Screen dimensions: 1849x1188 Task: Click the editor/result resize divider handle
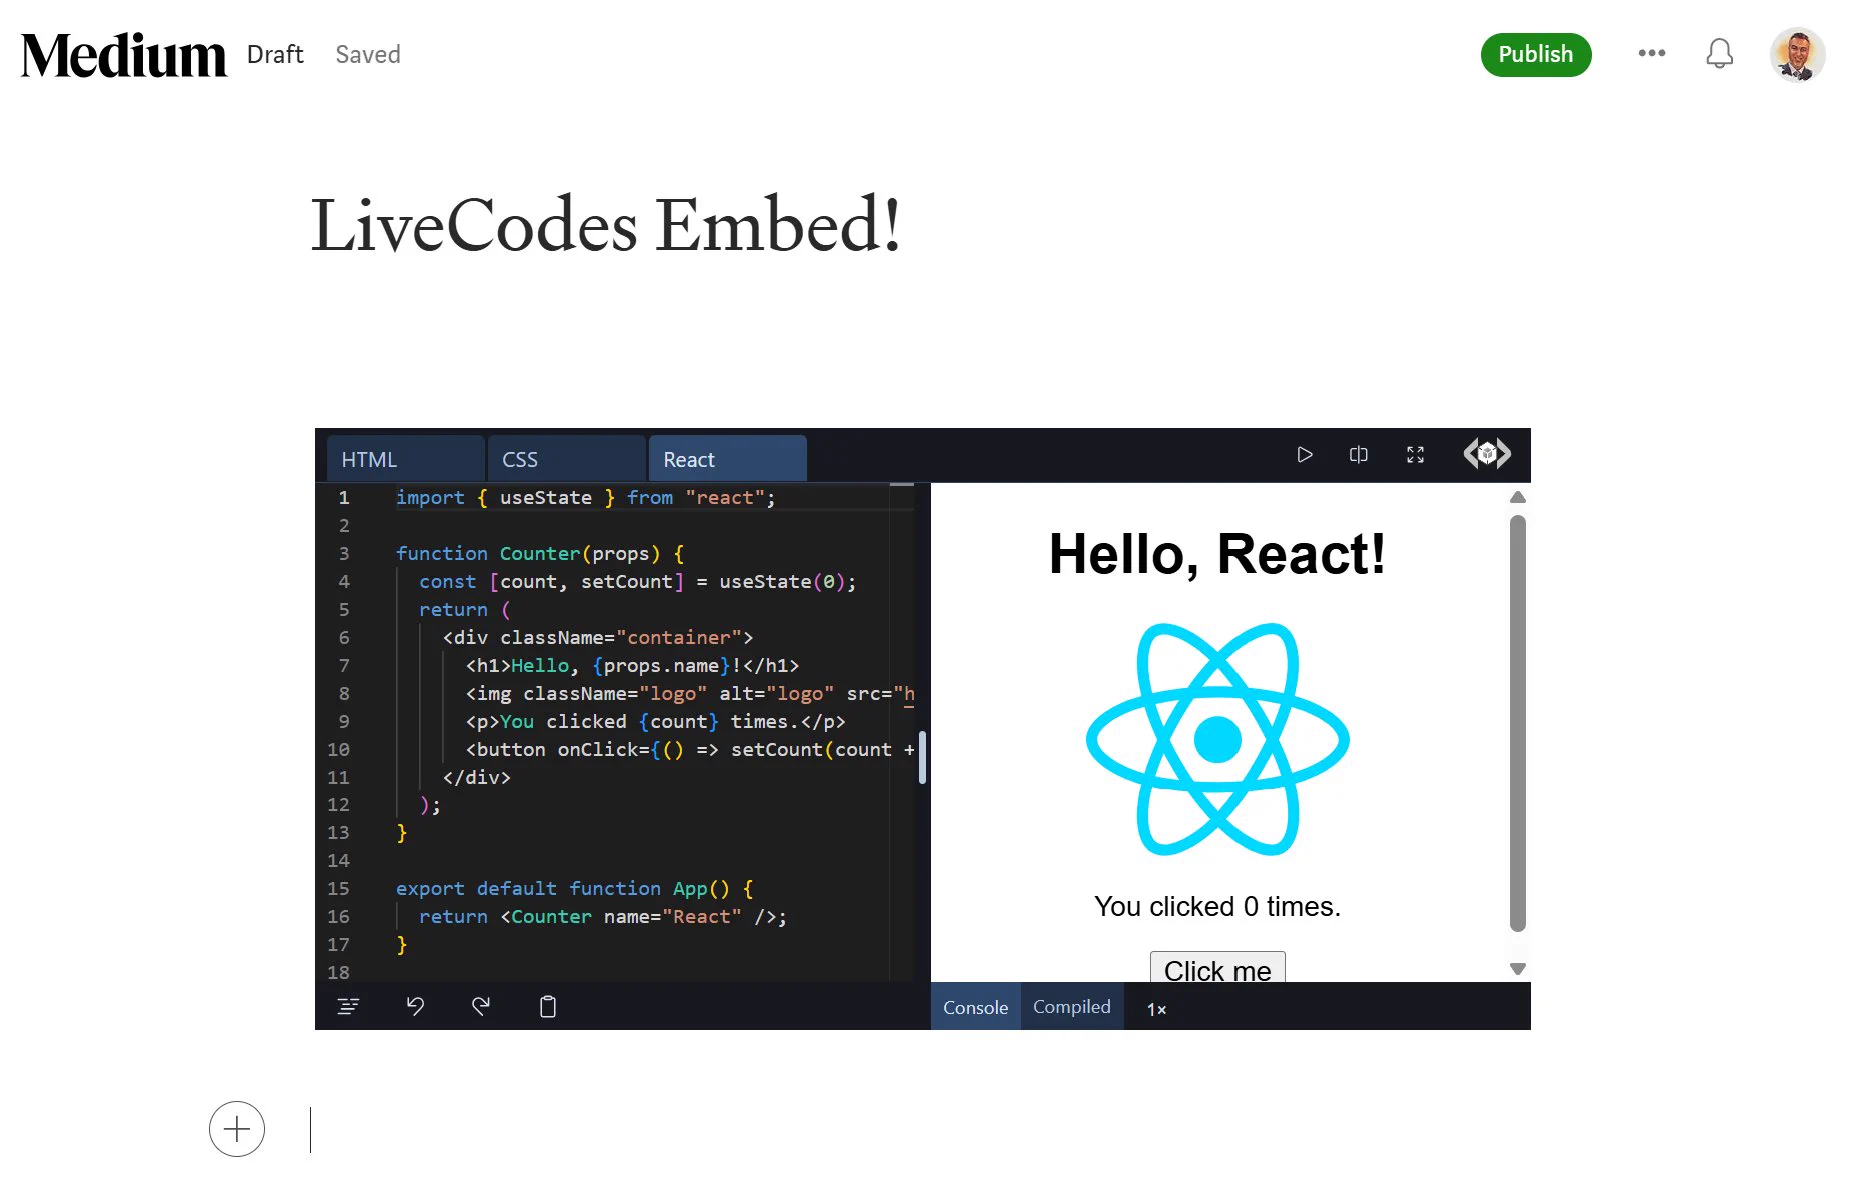click(x=922, y=757)
